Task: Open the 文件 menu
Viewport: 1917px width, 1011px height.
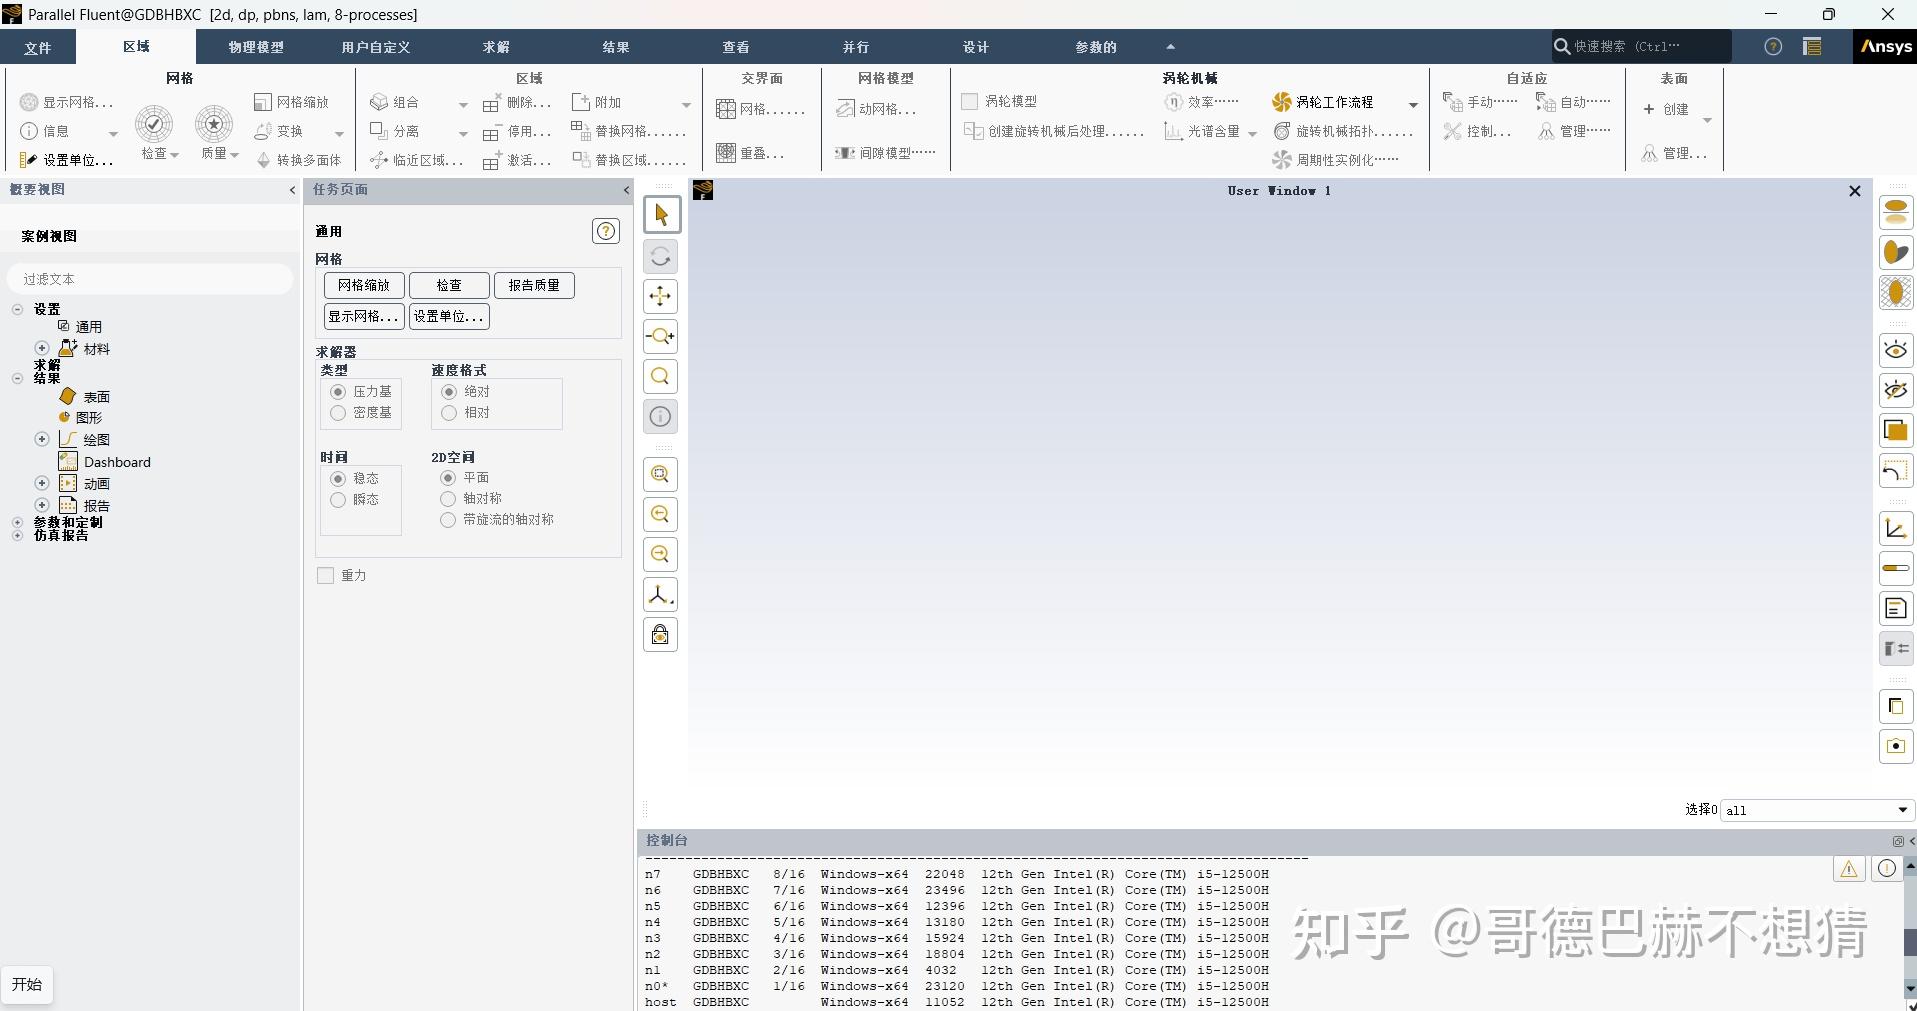Action: [38, 47]
